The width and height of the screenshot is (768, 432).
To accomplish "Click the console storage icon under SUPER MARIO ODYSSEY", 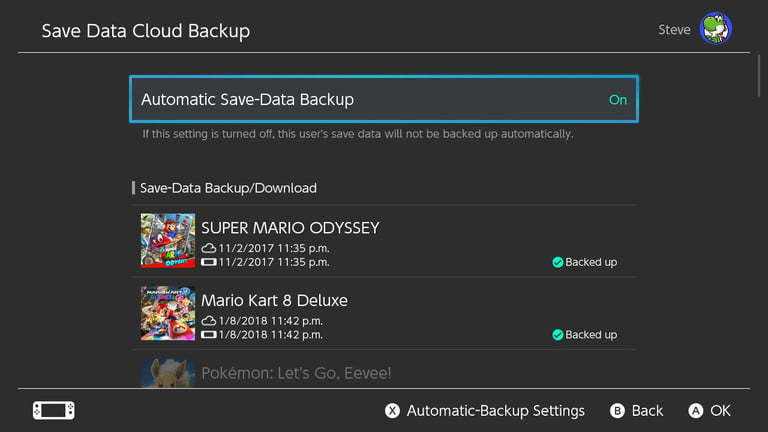I will [209, 262].
